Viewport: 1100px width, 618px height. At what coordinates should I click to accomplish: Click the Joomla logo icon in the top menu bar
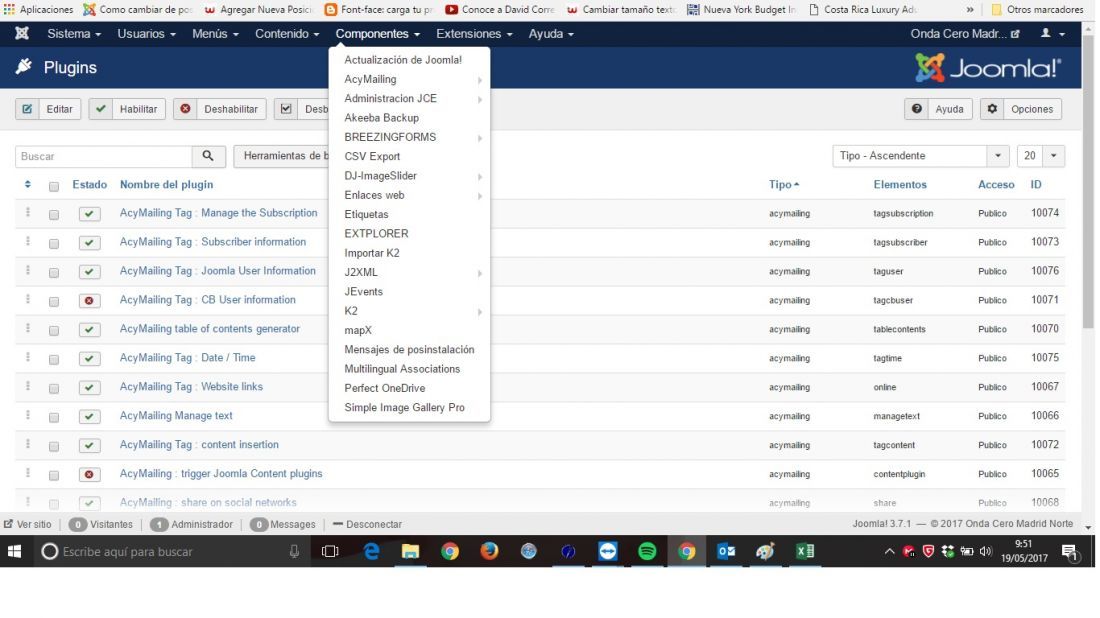tap(22, 34)
